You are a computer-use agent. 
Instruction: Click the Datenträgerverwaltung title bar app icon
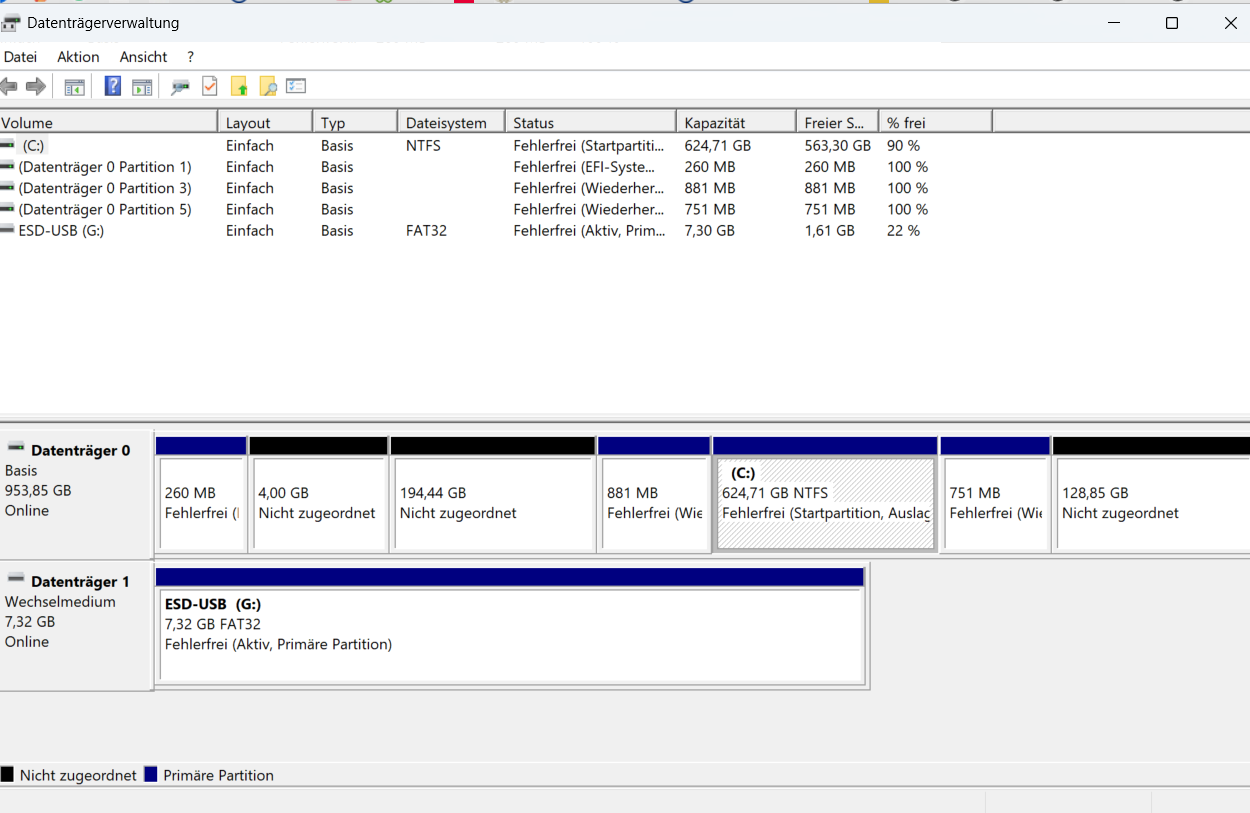[11, 23]
